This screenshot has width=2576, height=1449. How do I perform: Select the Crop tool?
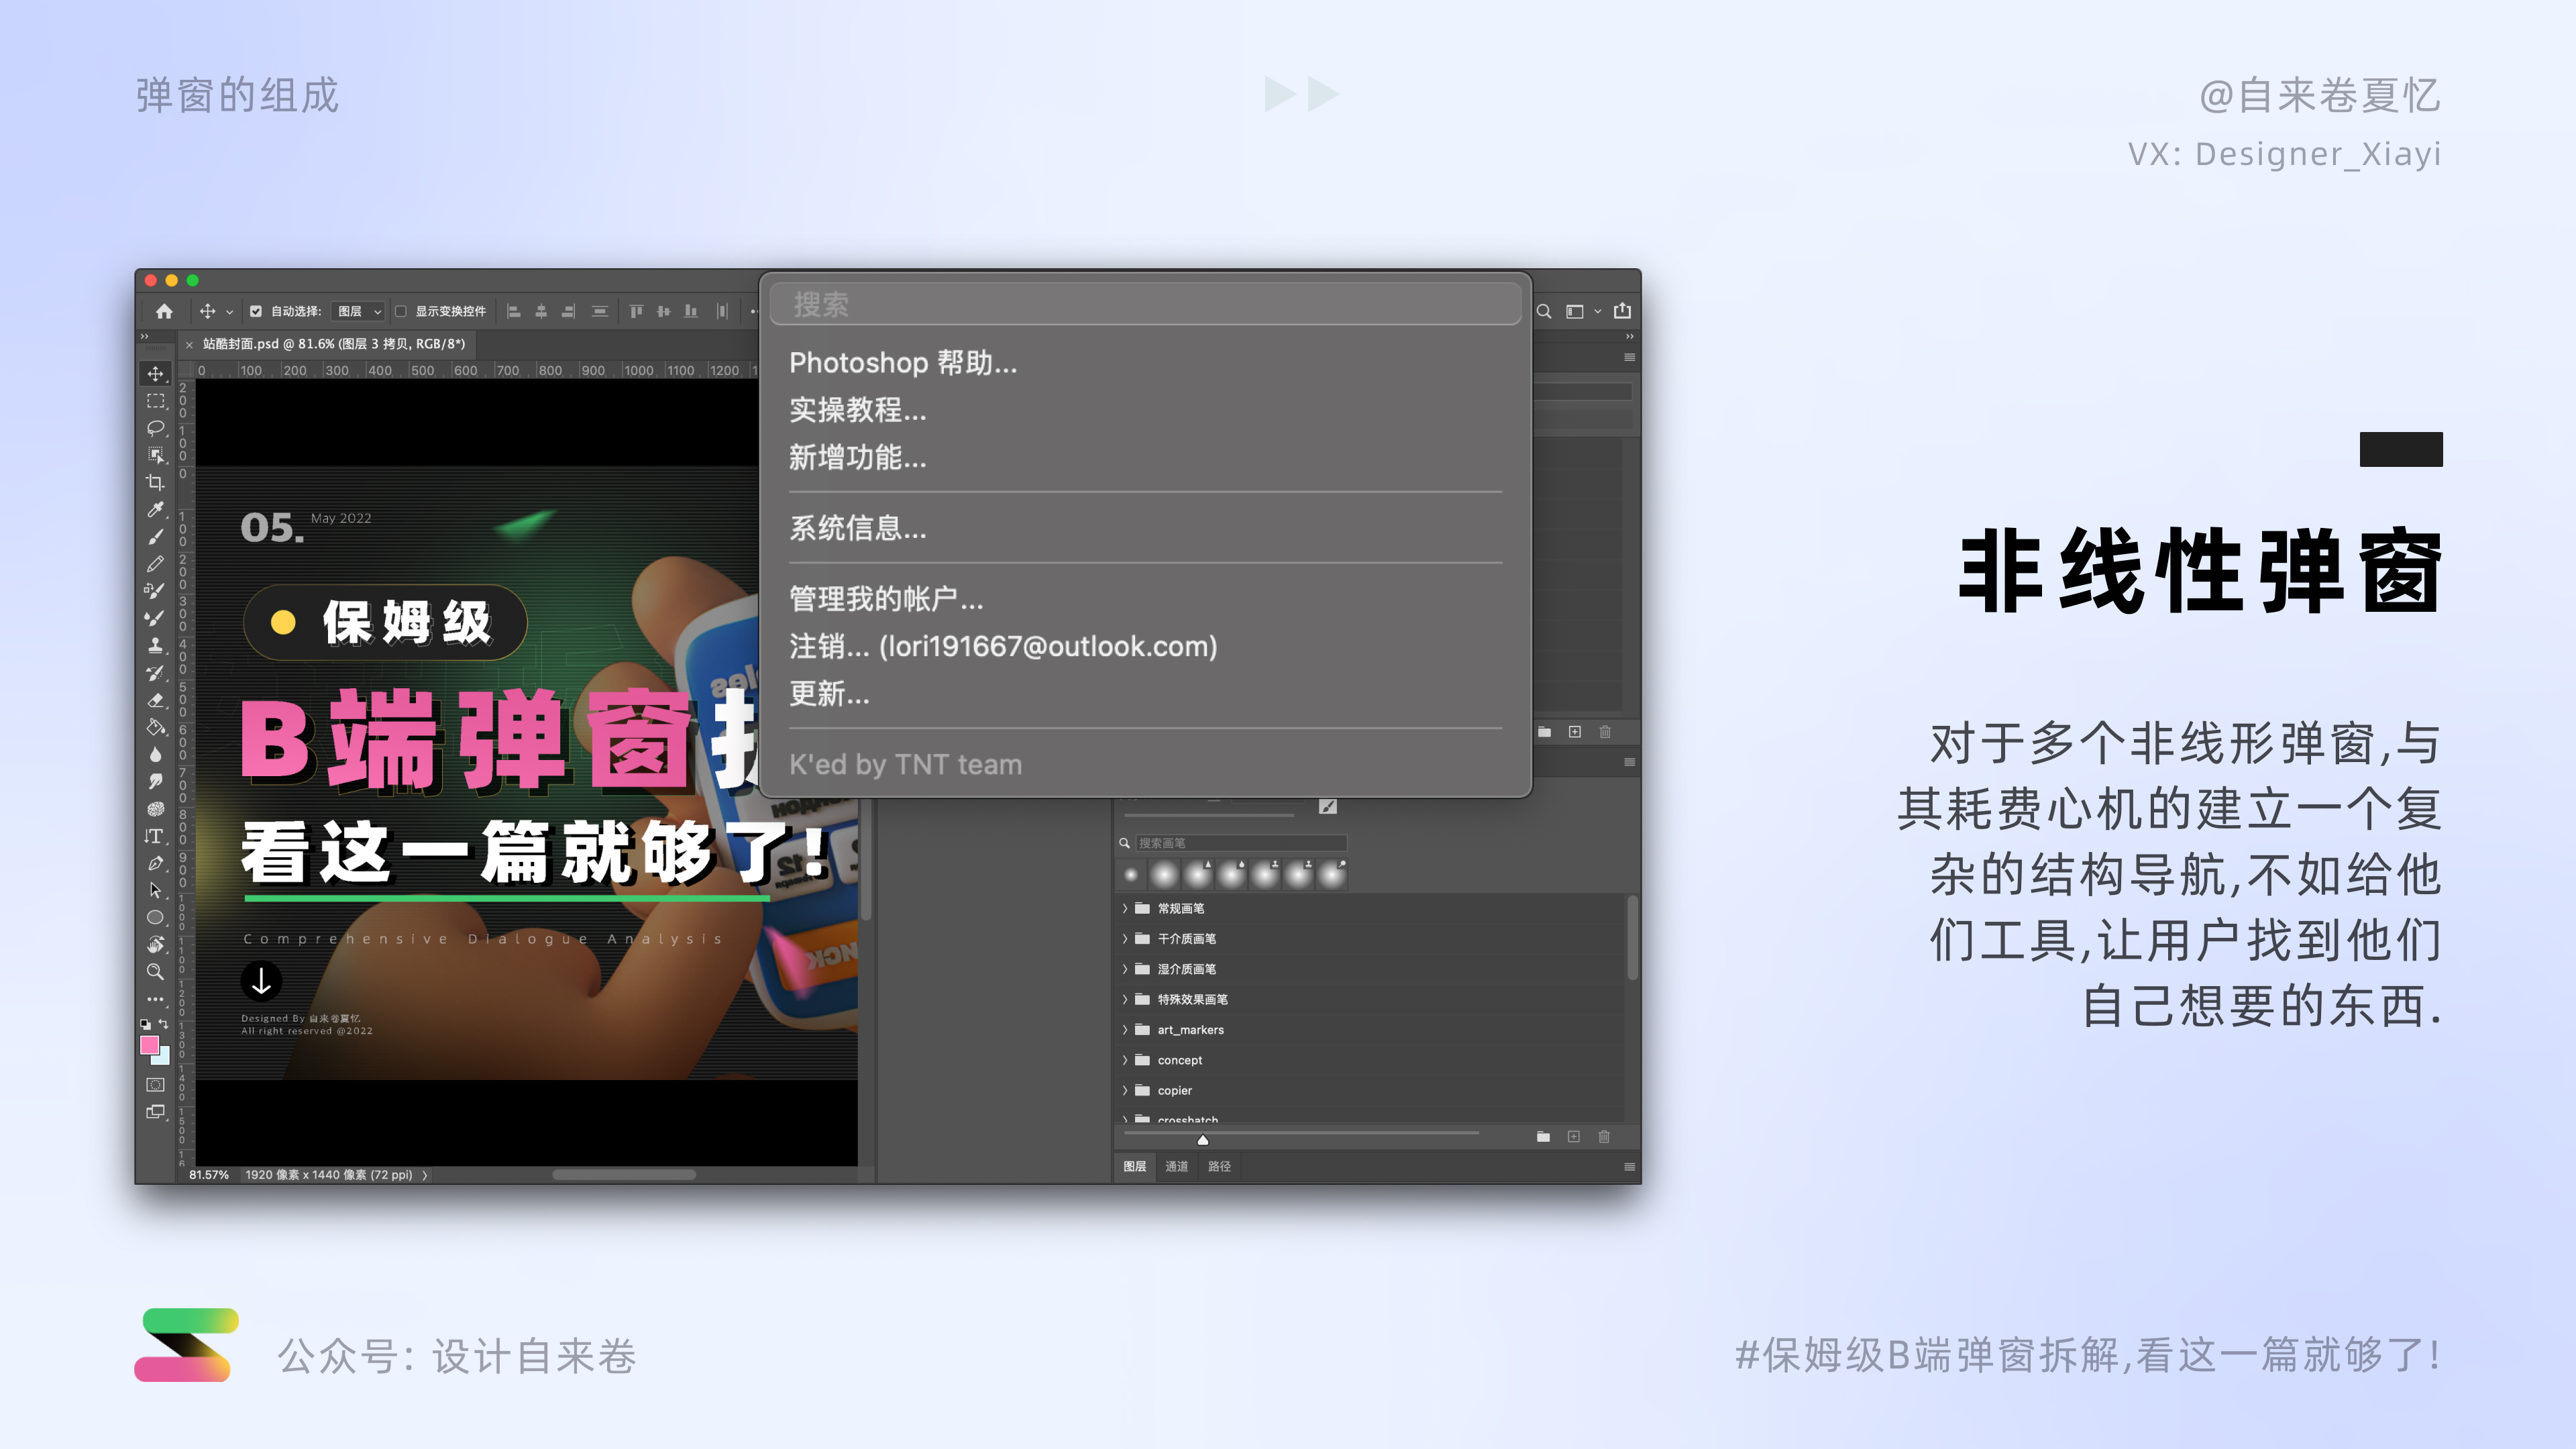pyautogui.click(x=155, y=481)
